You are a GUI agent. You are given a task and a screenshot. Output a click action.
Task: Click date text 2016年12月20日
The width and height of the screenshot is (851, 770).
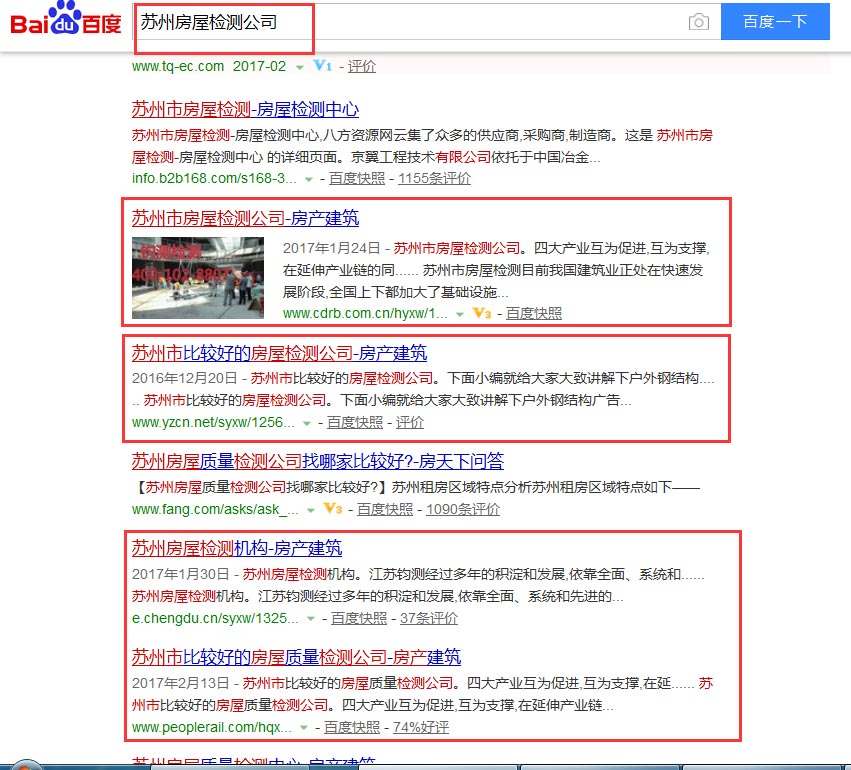pyautogui.click(x=185, y=378)
